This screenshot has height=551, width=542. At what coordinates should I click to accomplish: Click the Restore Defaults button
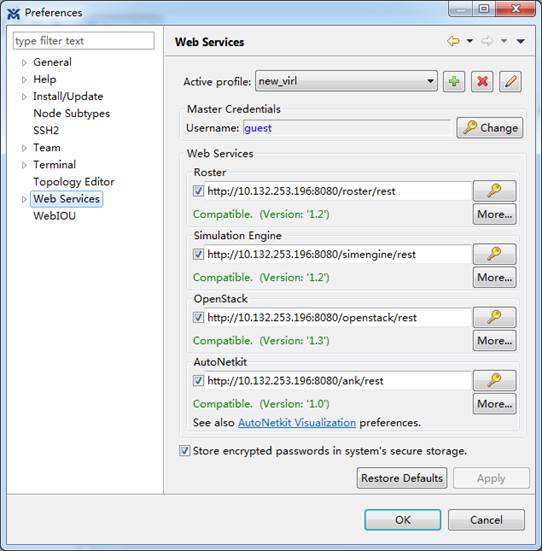[402, 478]
